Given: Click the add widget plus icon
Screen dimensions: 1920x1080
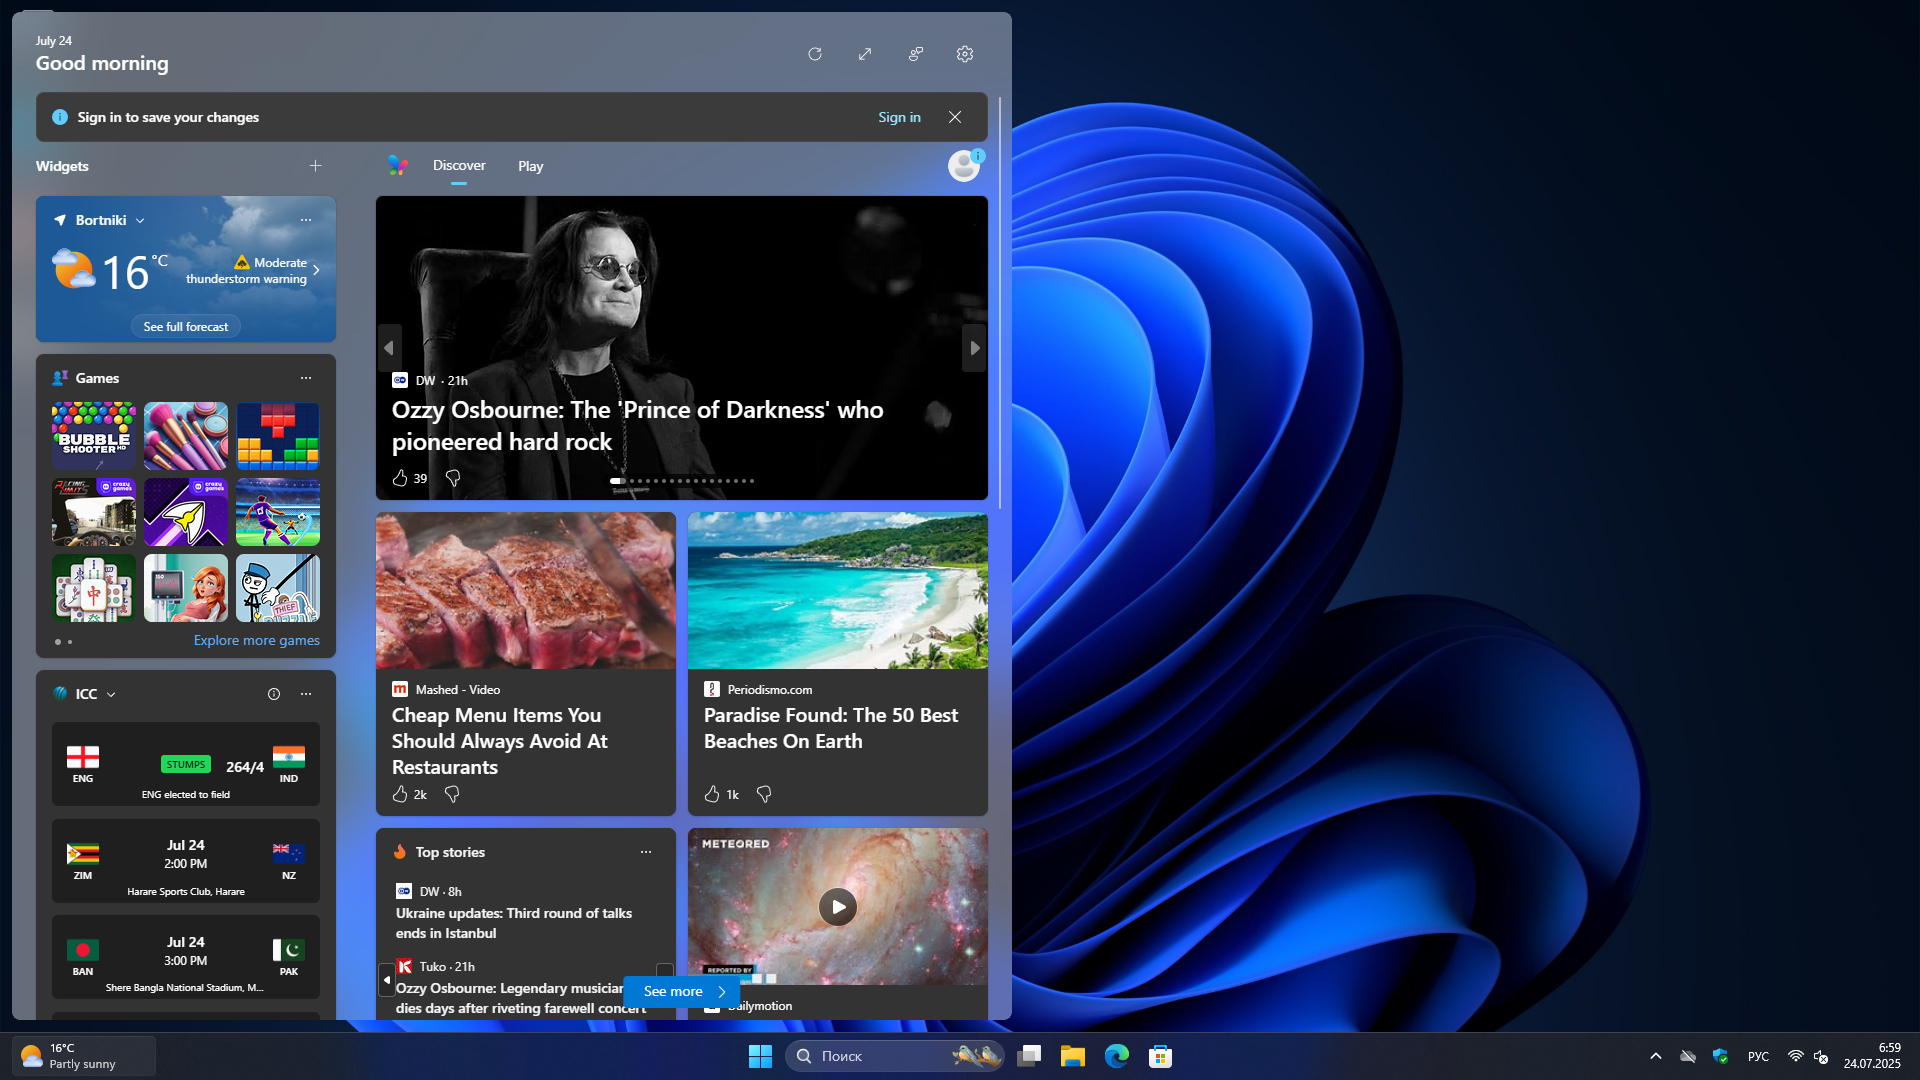Looking at the screenshot, I should [315, 166].
